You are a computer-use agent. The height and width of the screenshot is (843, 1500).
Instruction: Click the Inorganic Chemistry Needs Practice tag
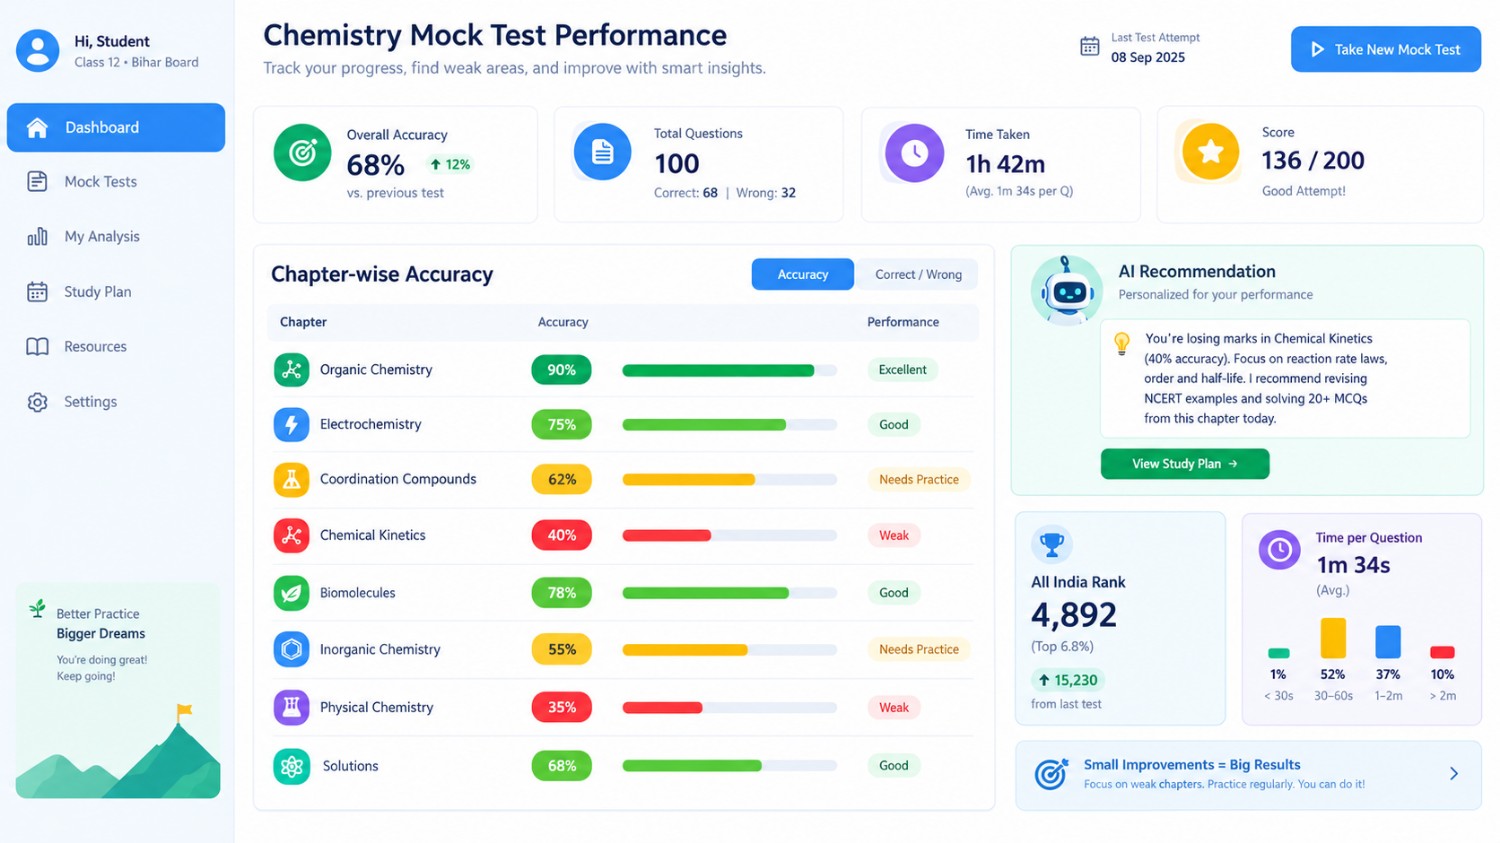pyautogui.click(x=919, y=649)
